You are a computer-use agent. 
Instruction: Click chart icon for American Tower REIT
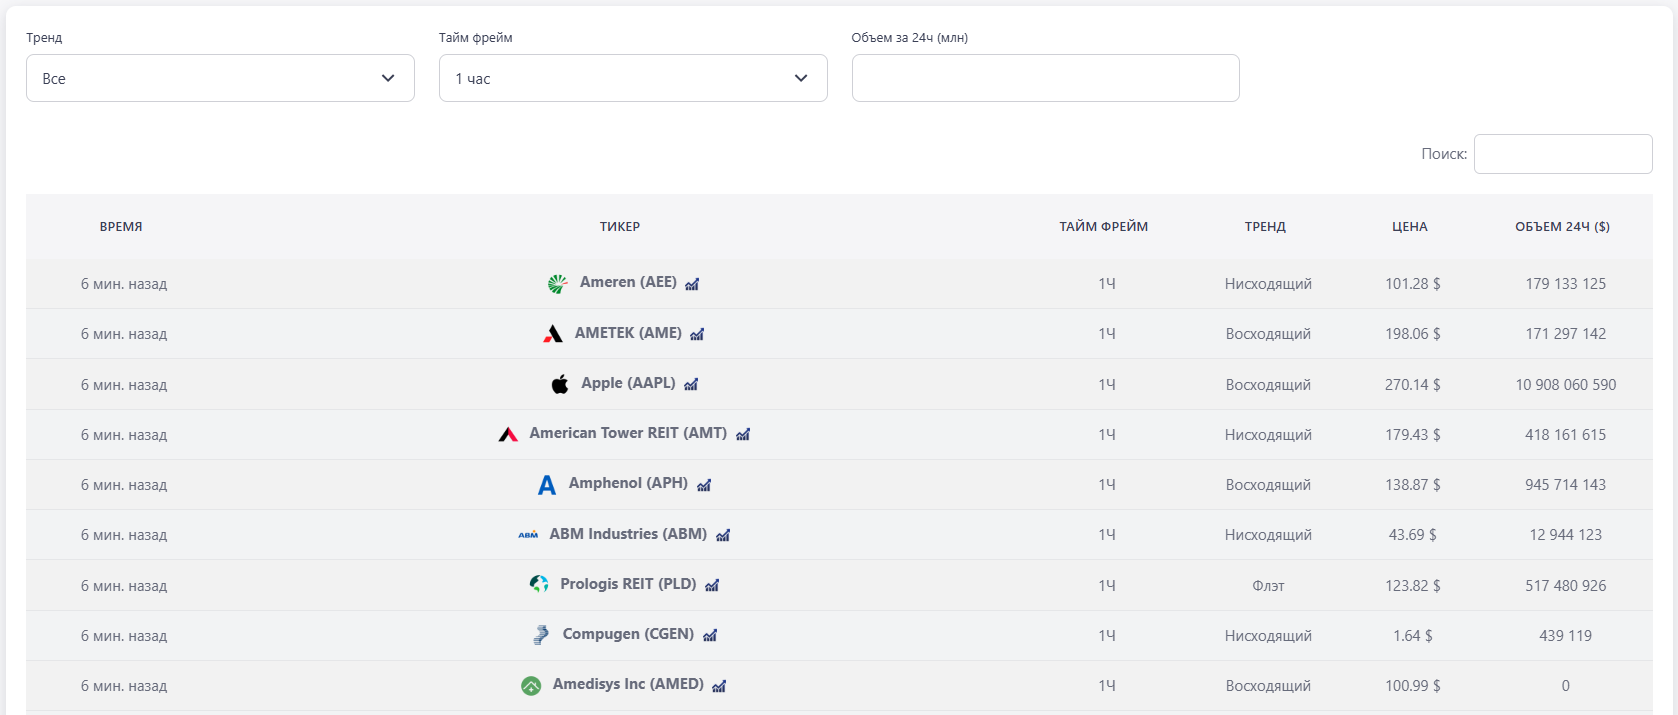click(x=743, y=434)
